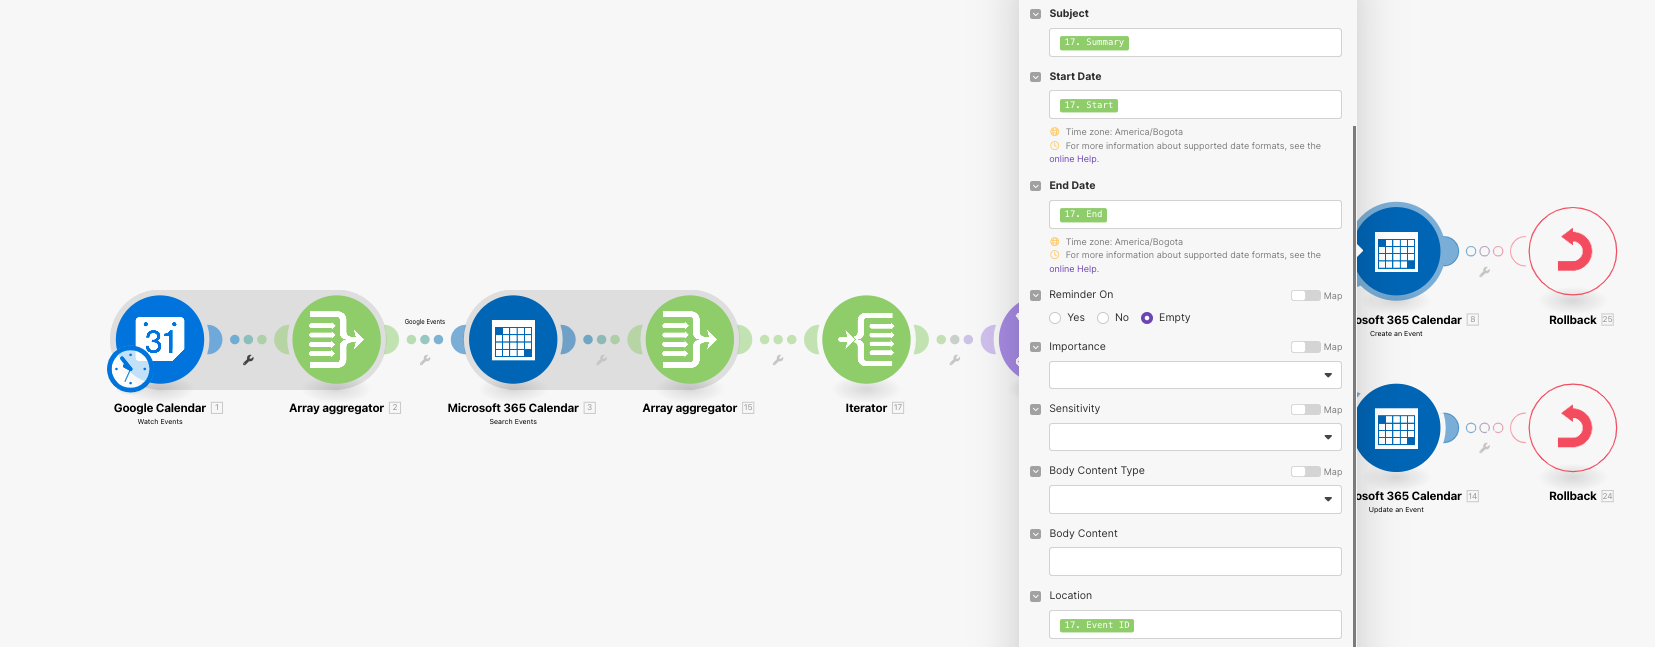Click error route dots before Rollback 24
Image resolution: width=1655 pixels, height=647 pixels.
[1485, 428]
